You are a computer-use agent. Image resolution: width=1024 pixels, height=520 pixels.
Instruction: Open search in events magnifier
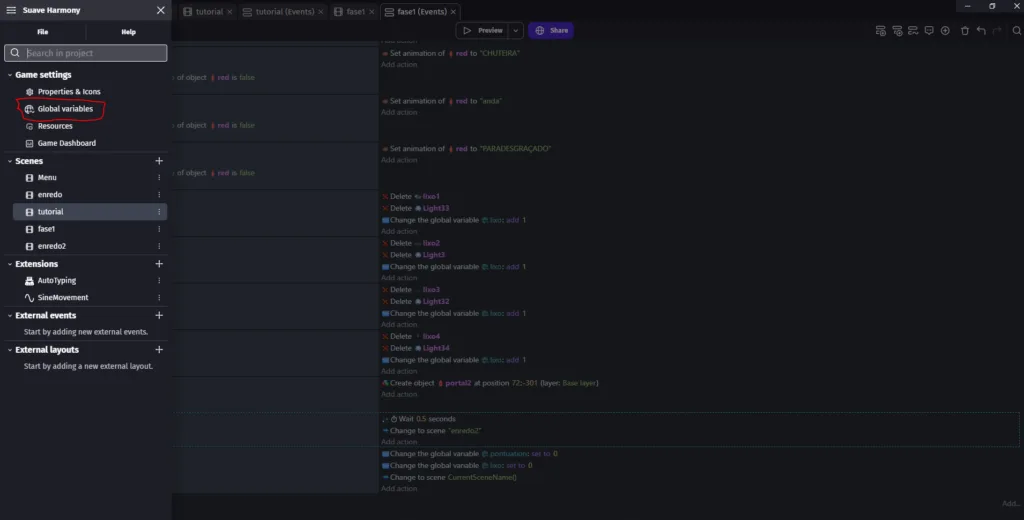(1016, 31)
